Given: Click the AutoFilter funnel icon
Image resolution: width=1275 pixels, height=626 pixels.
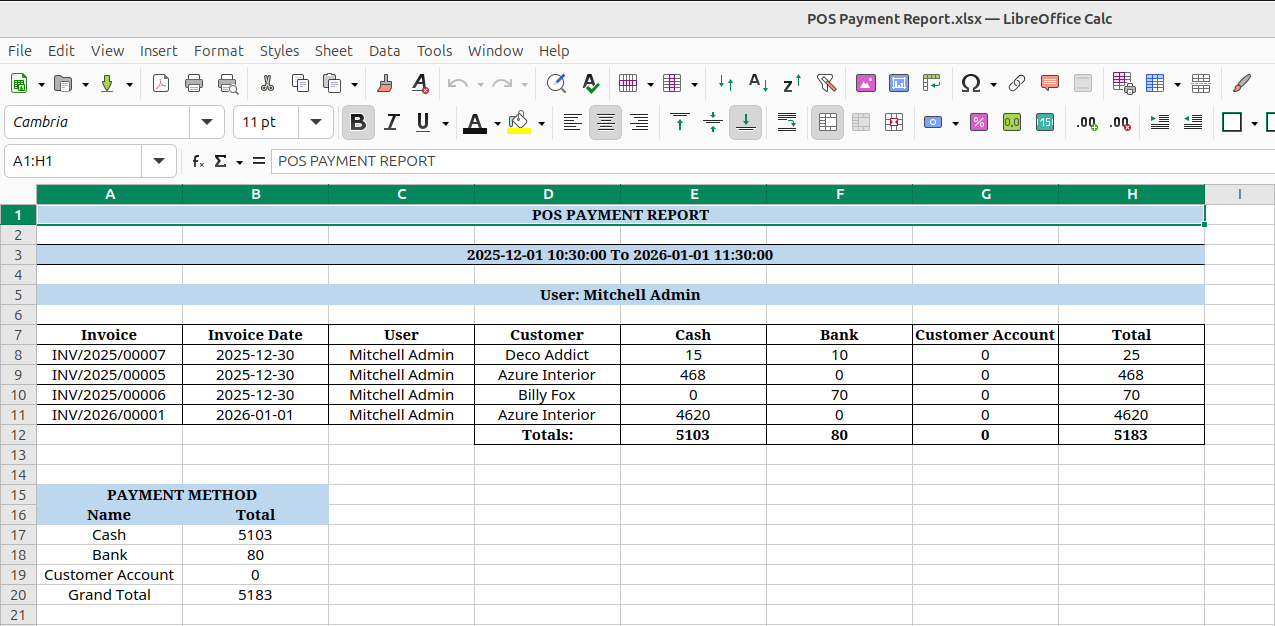Looking at the screenshot, I should pyautogui.click(x=826, y=84).
